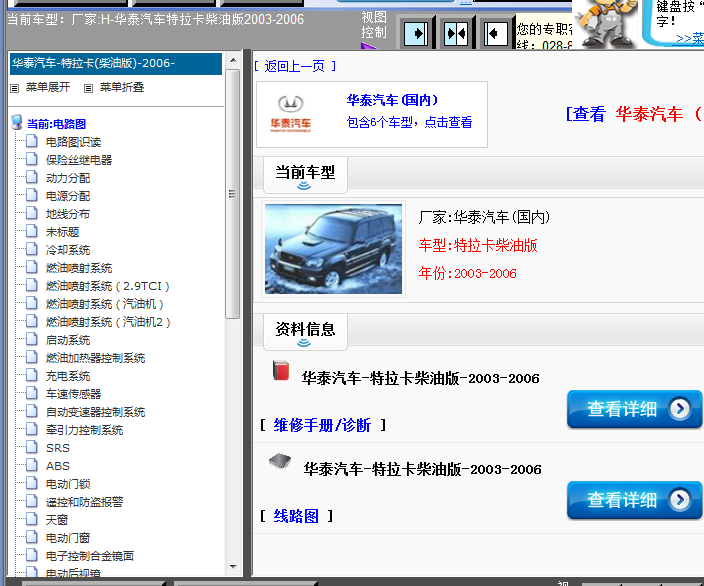
Task: Open the 线路图 link
Action: click(296, 516)
